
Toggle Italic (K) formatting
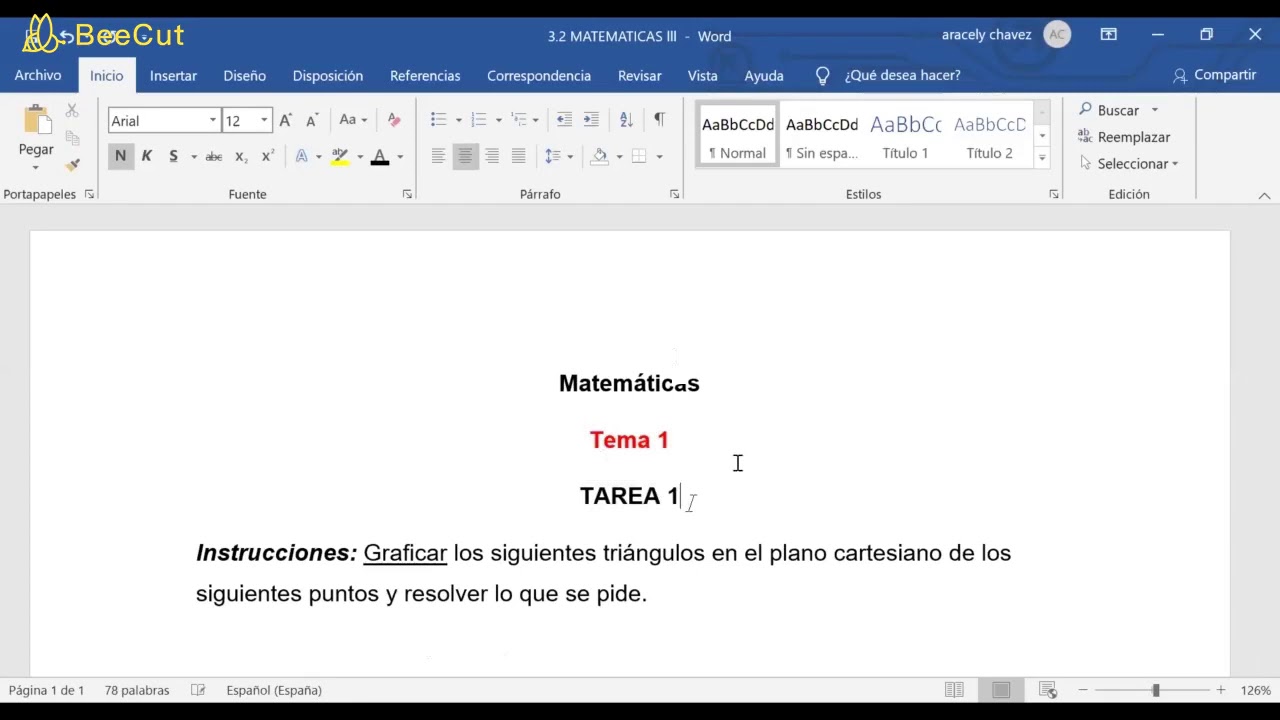tap(146, 156)
